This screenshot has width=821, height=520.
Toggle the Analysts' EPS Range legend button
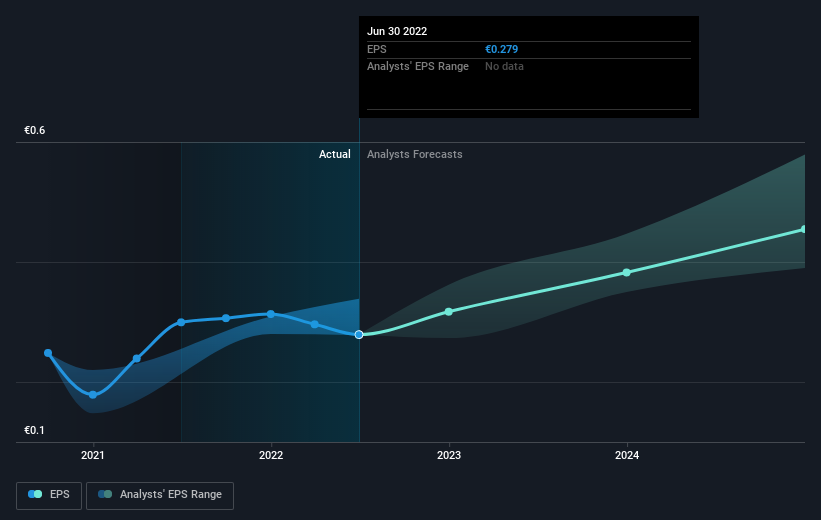click(x=160, y=495)
